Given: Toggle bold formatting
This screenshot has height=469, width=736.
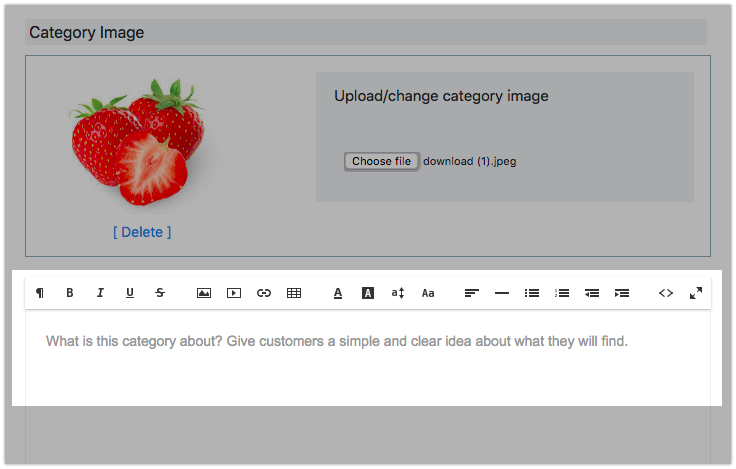Looking at the screenshot, I should click(70, 293).
